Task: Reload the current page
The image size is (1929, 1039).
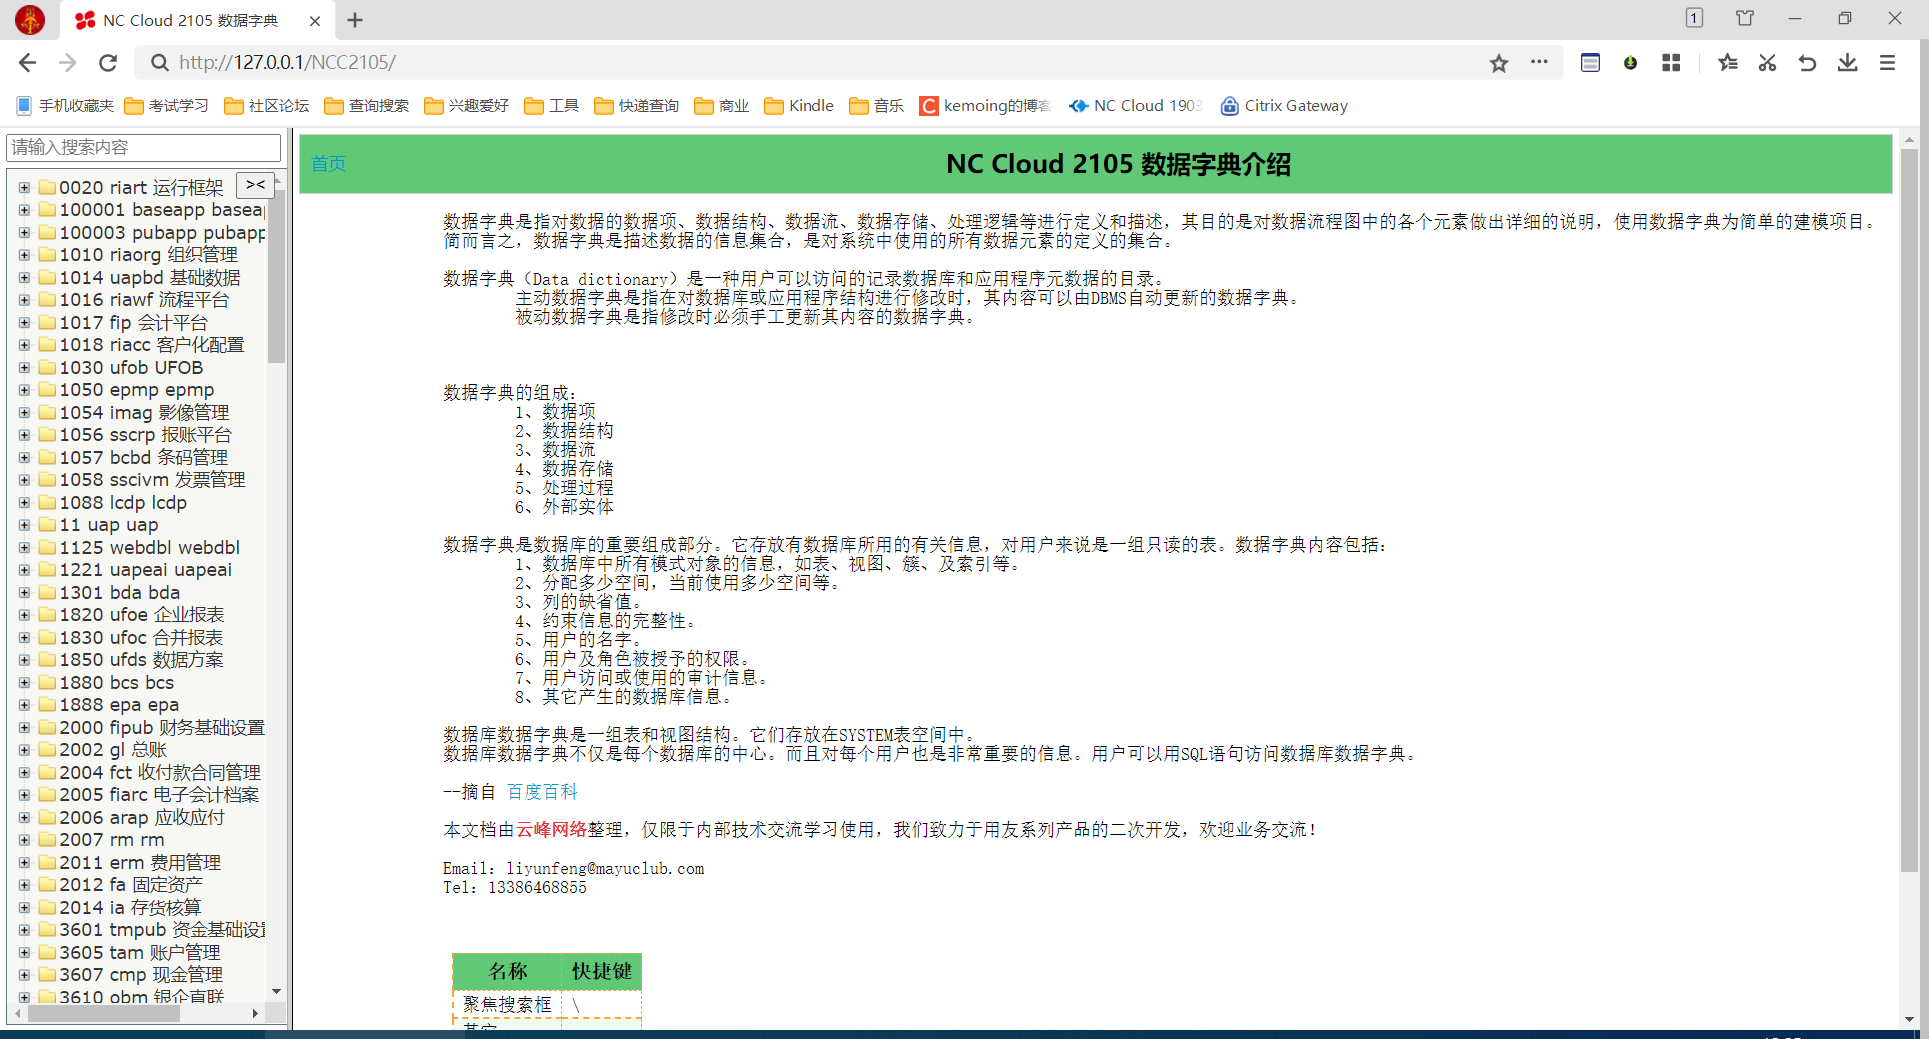Action: (108, 62)
